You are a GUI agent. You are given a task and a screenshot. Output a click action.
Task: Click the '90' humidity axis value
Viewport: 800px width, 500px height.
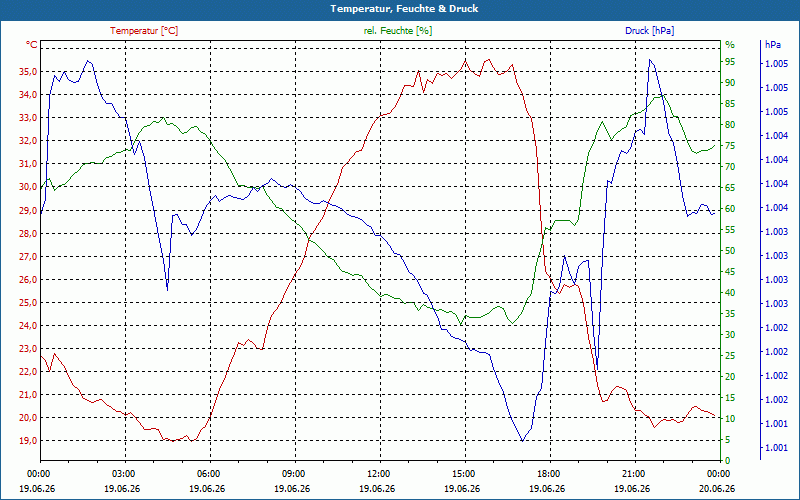click(x=730, y=83)
